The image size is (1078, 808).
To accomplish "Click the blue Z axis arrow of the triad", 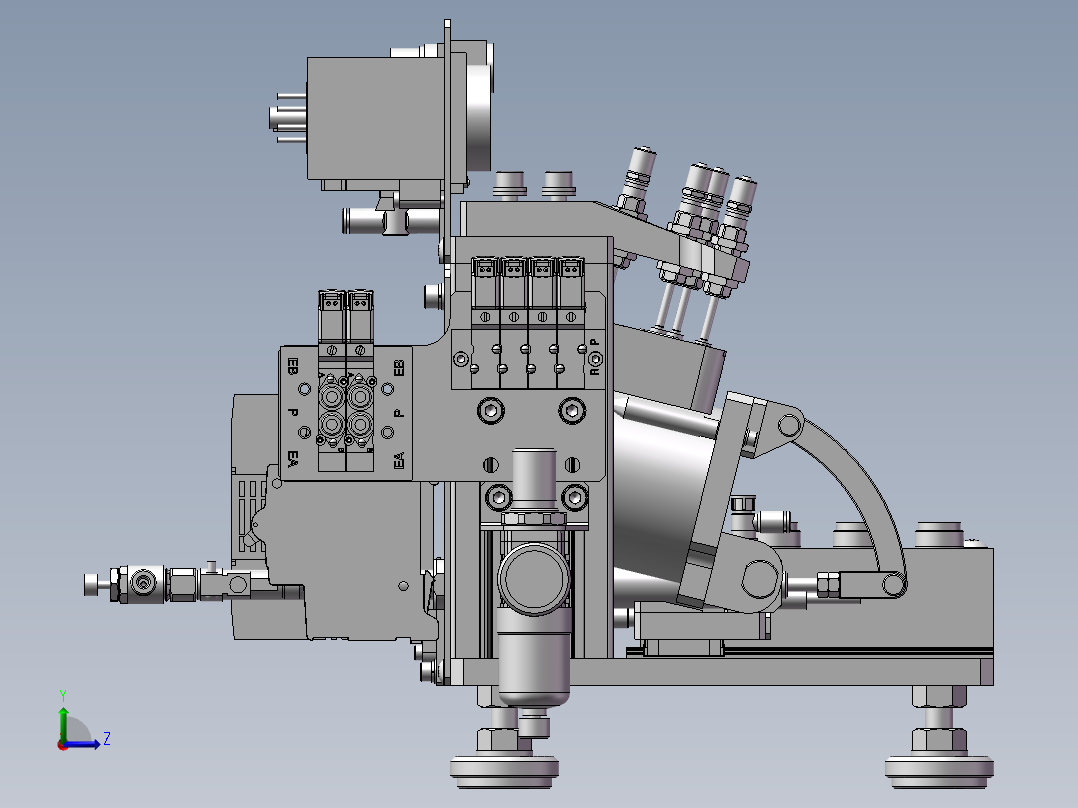I will (84, 743).
